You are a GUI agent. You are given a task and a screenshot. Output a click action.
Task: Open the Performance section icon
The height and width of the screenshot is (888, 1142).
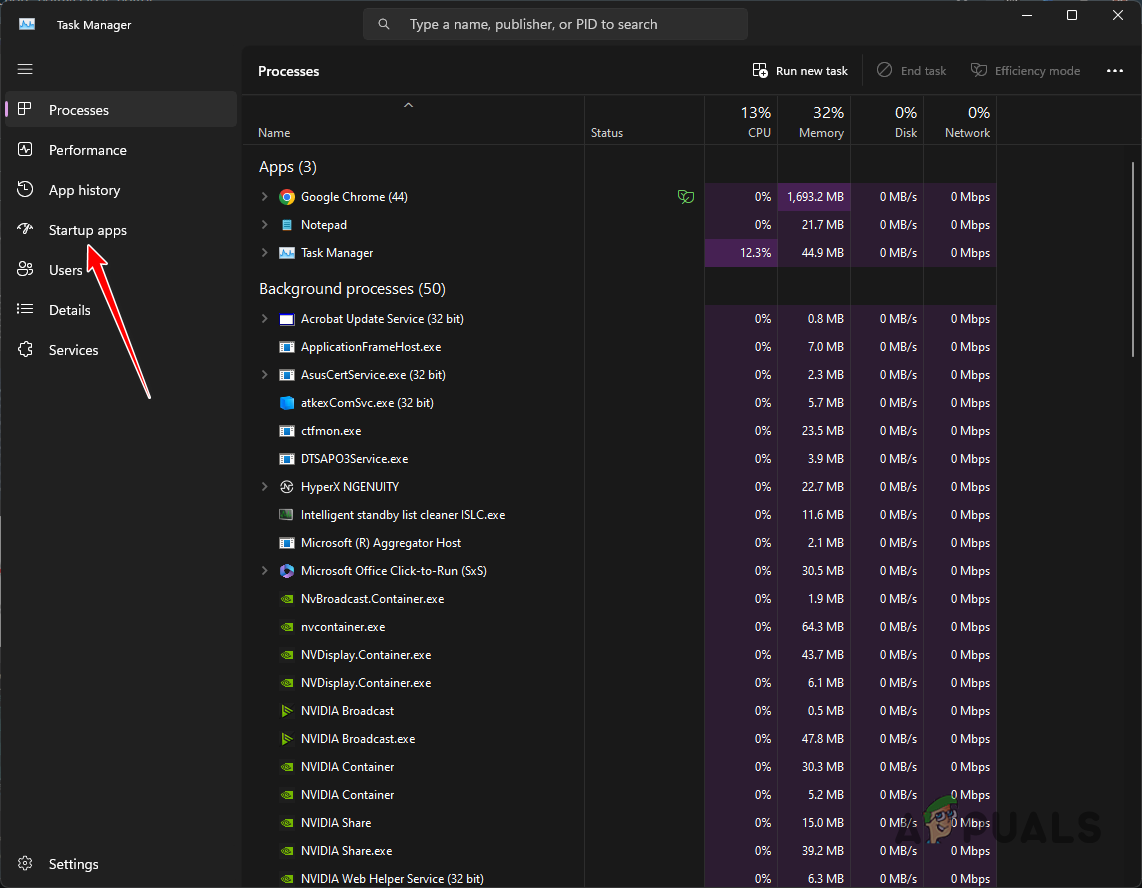[24, 150]
